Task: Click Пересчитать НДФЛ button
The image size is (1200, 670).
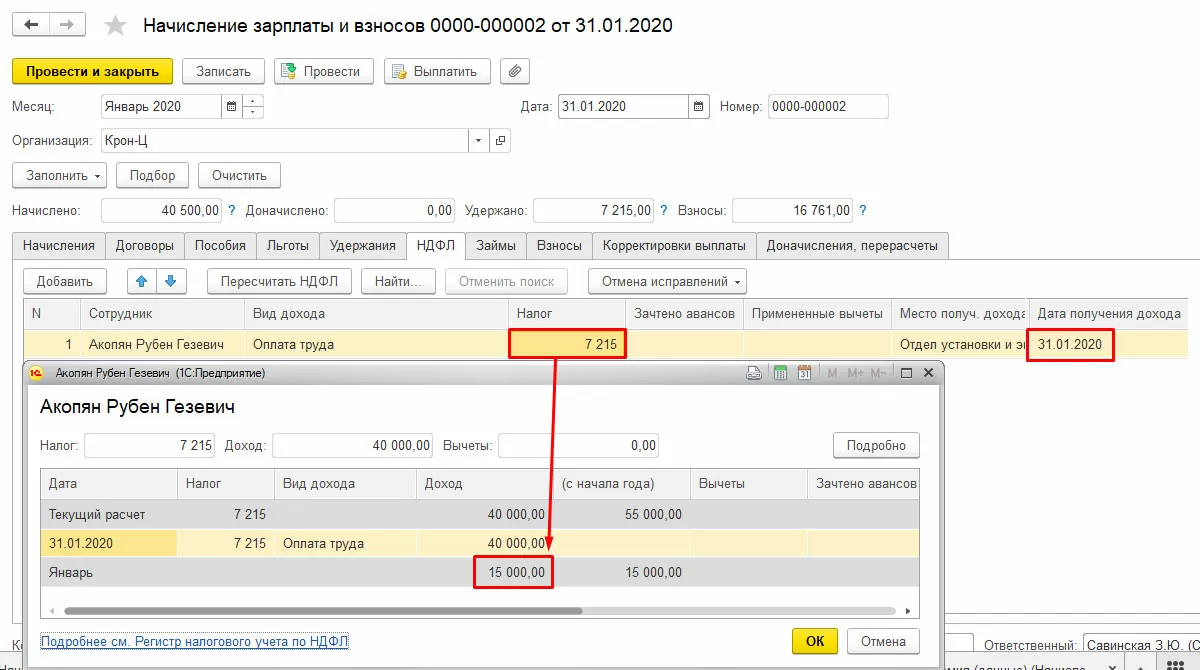Action: tap(280, 281)
